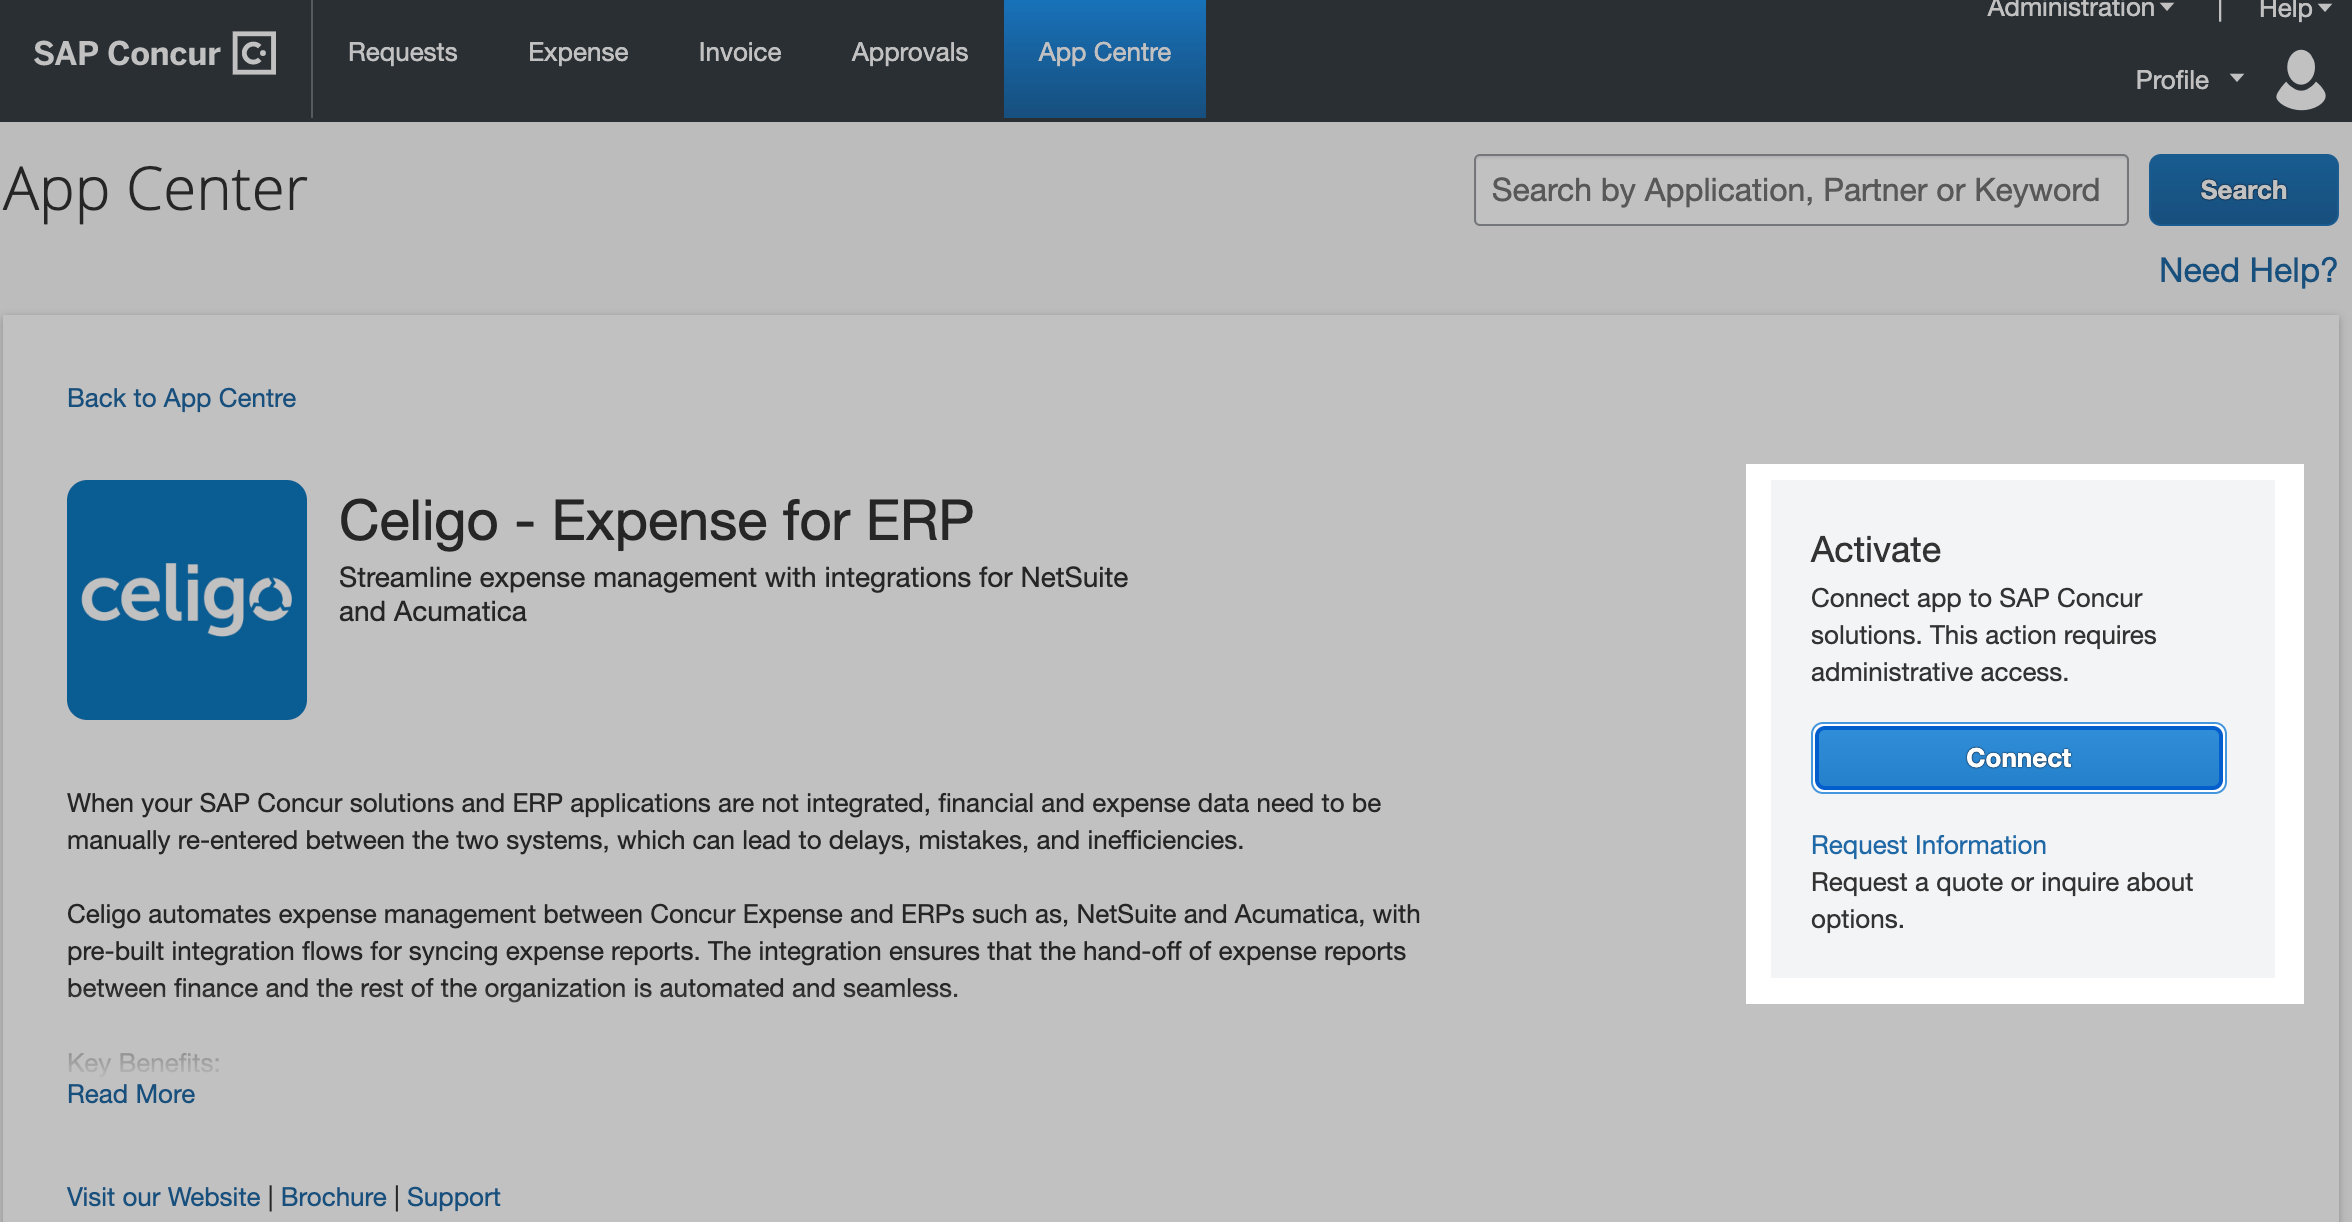Click the user avatar profile icon
Image resolution: width=2352 pixels, height=1222 pixels.
(2300, 80)
